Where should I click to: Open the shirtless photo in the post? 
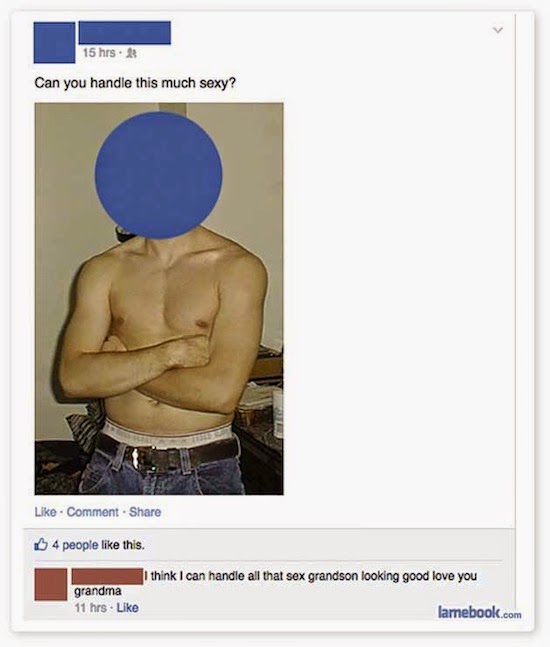click(x=159, y=299)
